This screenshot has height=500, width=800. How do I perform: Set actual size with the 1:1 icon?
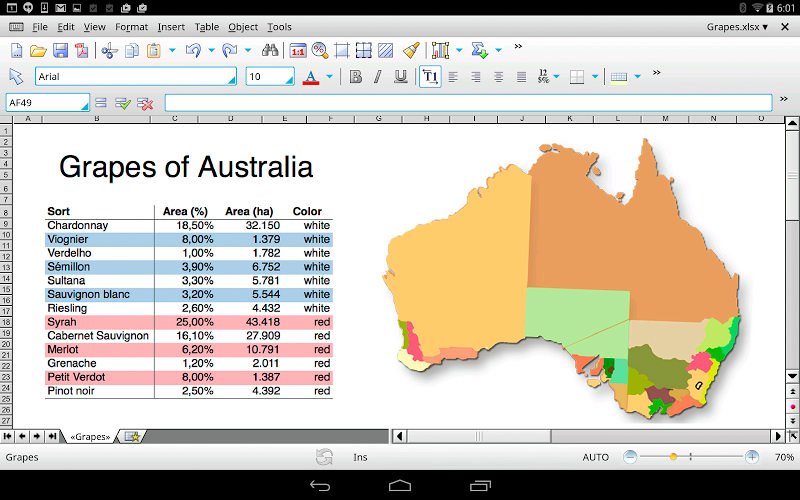(x=297, y=50)
